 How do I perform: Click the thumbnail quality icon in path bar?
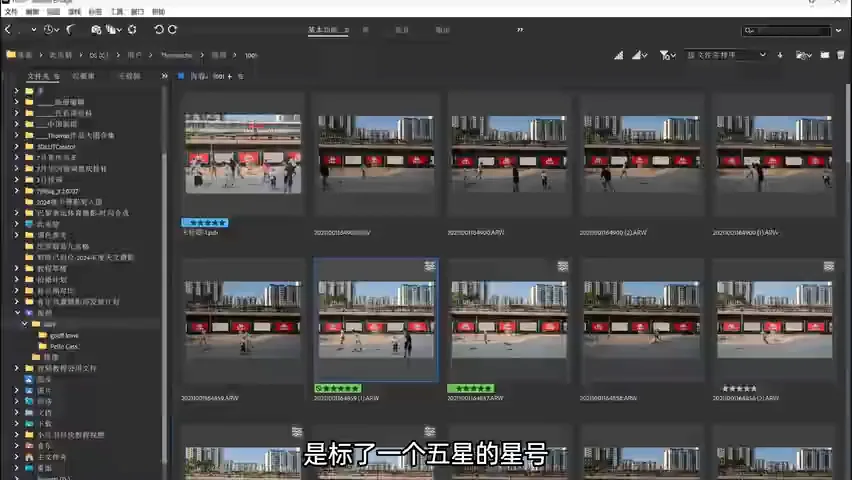pyautogui.click(x=619, y=55)
